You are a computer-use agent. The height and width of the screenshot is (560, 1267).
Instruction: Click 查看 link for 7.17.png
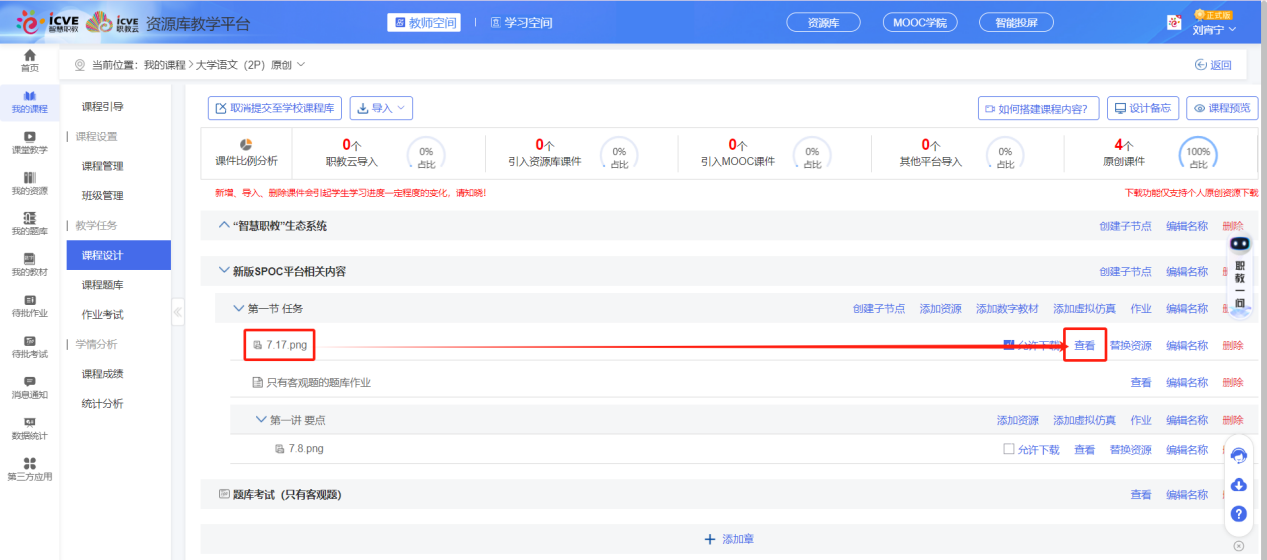coord(1084,346)
